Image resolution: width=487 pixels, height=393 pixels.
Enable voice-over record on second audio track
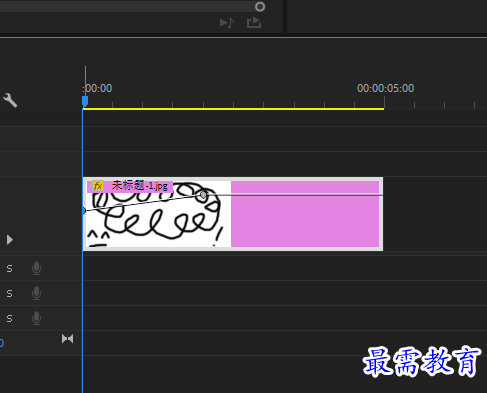coord(36,293)
